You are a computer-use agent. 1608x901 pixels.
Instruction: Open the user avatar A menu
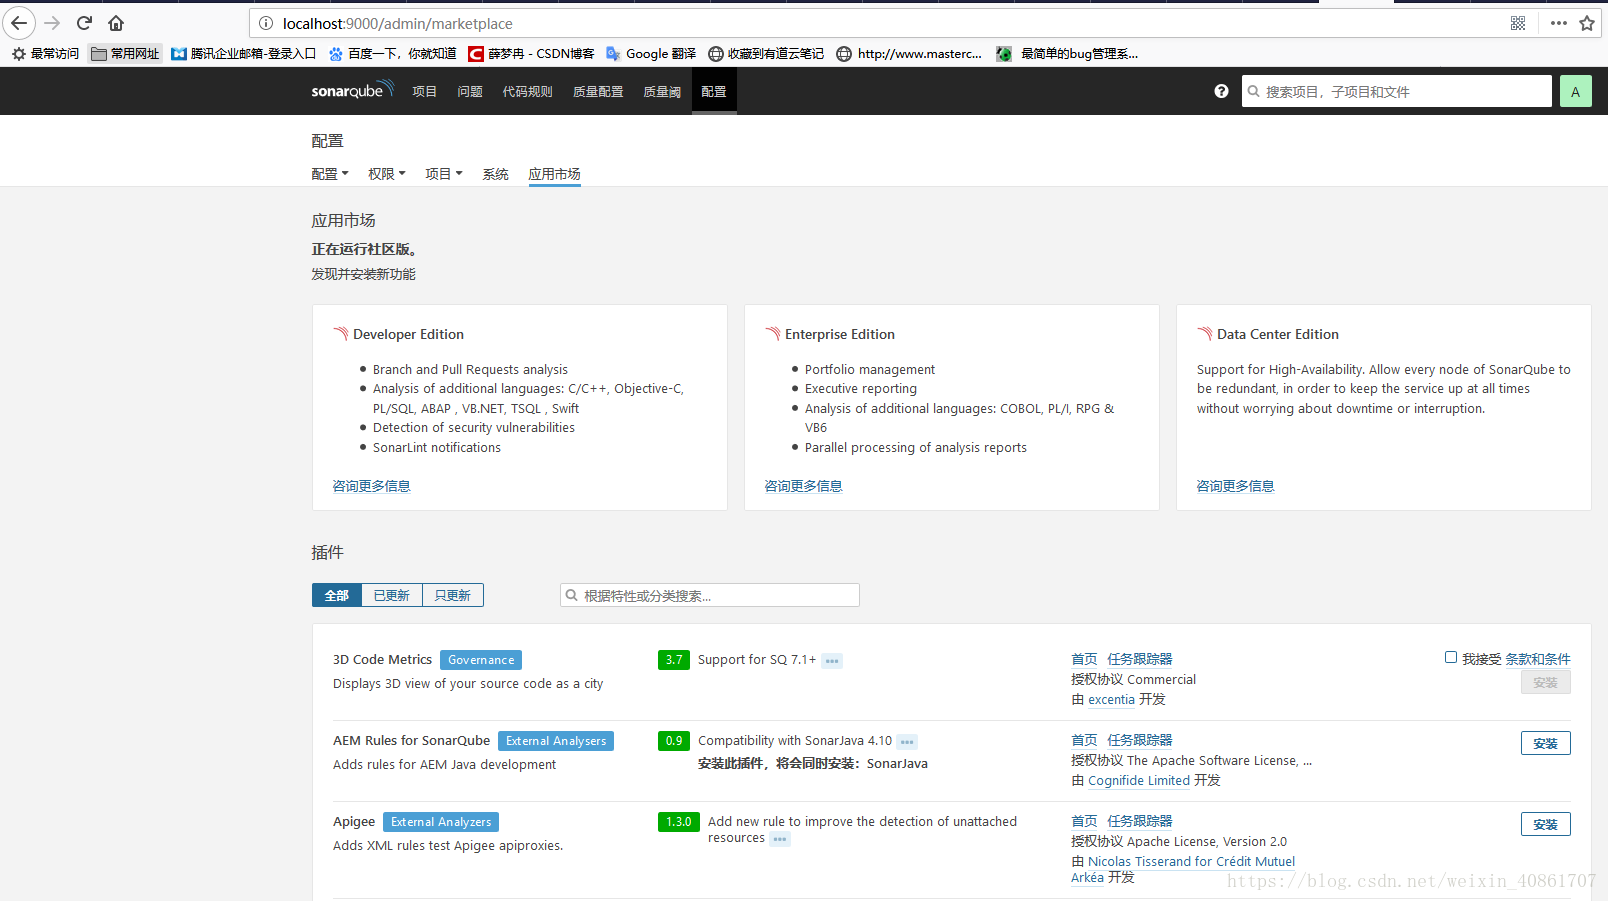(1575, 91)
